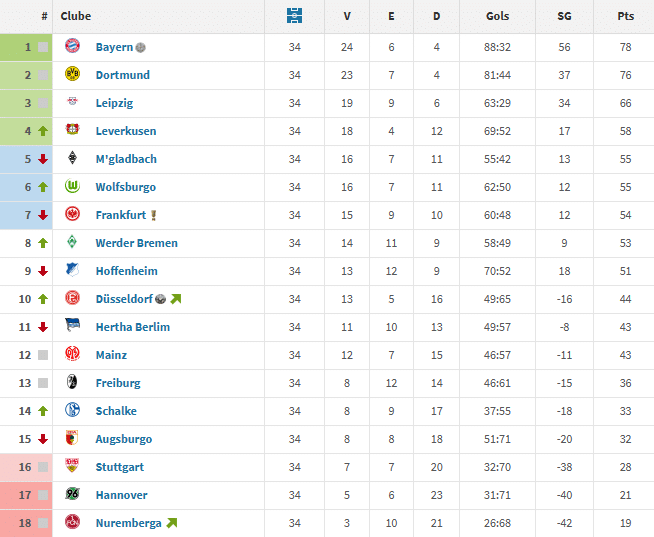Click the green promoted arrow beside Düsseldorf
The width and height of the screenshot is (654, 537).
[x=176, y=299]
